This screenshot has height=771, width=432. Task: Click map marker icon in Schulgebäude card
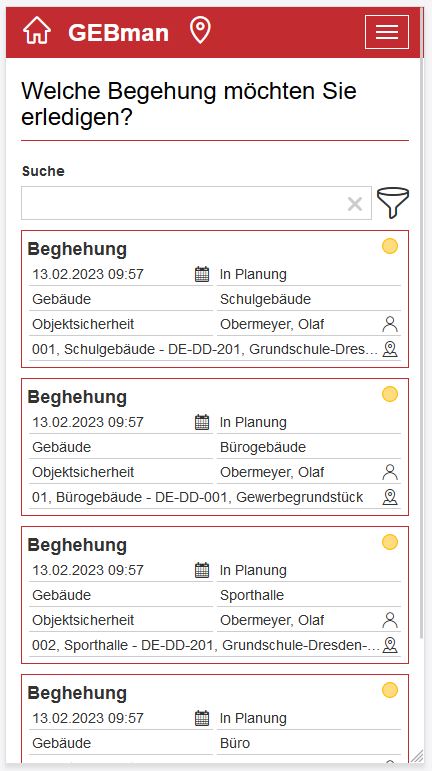point(390,350)
